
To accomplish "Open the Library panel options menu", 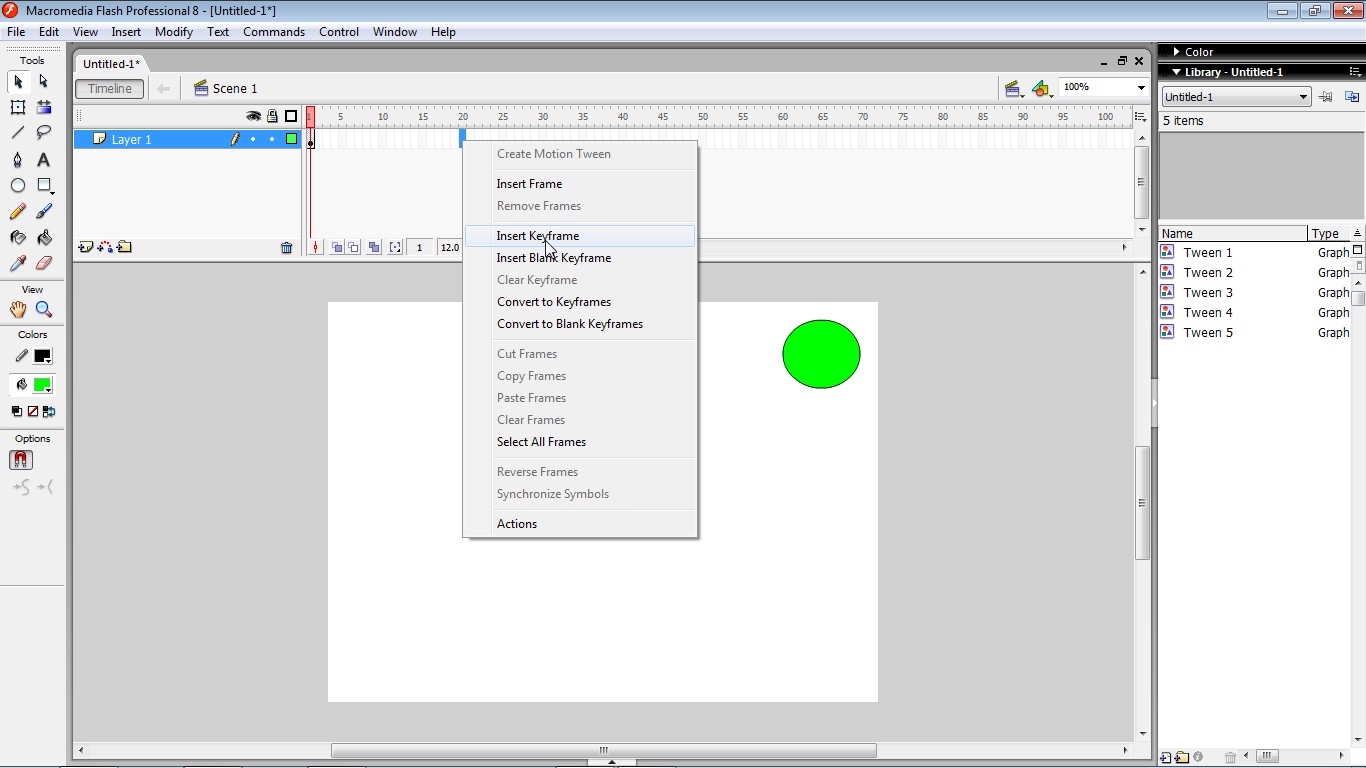I will coord(1356,72).
